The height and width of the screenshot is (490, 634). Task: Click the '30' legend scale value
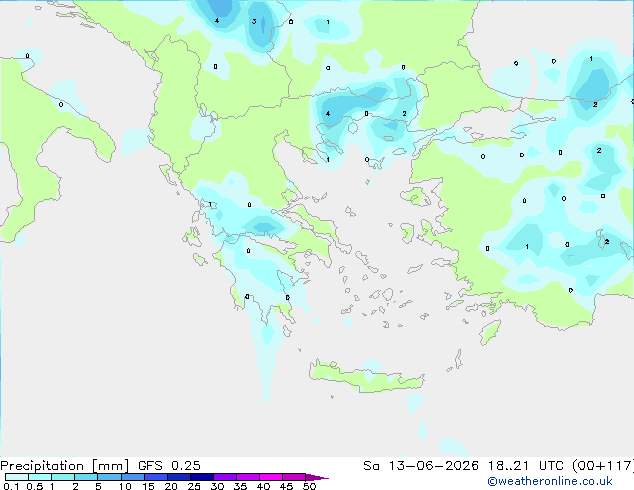pos(217,486)
